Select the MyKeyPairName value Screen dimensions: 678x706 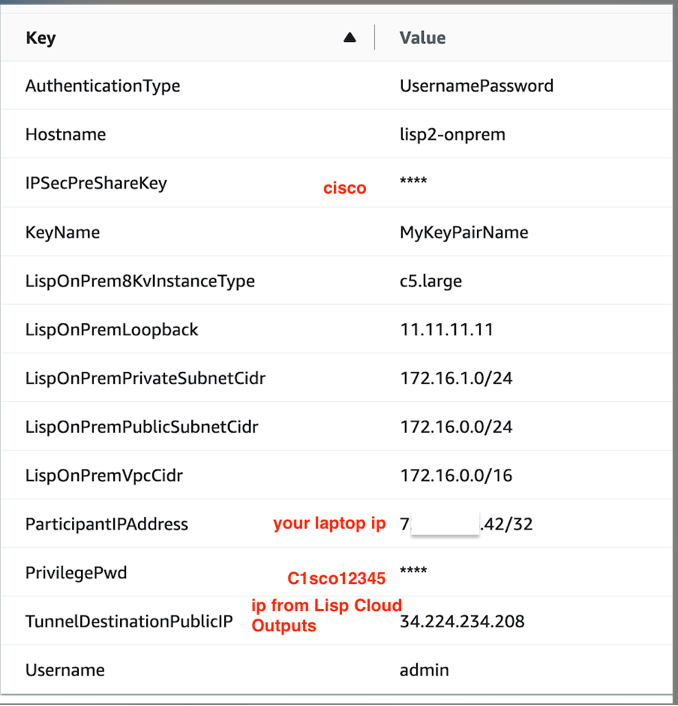[464, 232]
